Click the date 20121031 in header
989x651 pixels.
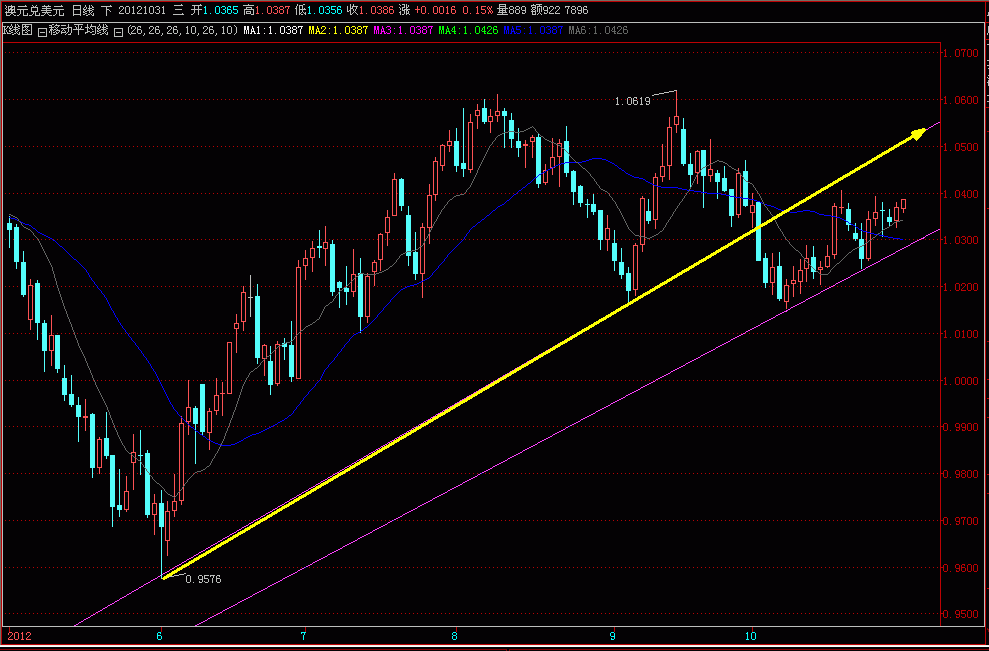pos(143,11)
